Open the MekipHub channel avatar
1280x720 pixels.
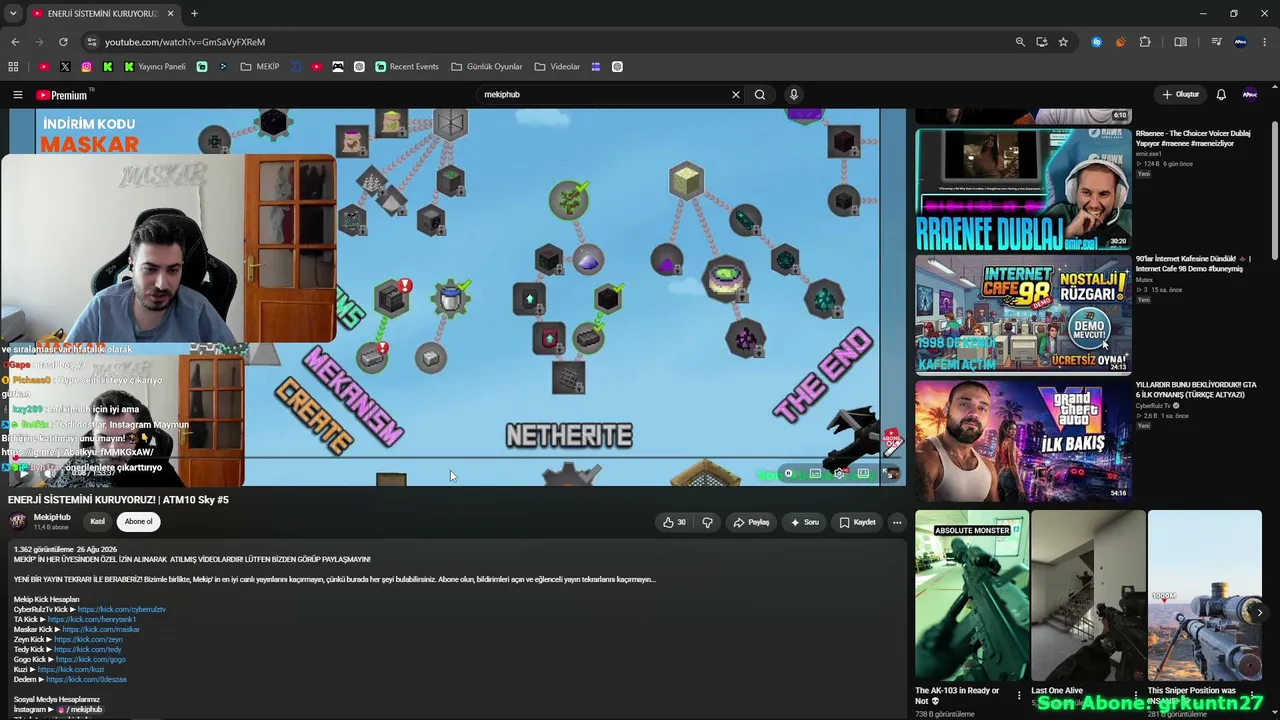[18, 521]
